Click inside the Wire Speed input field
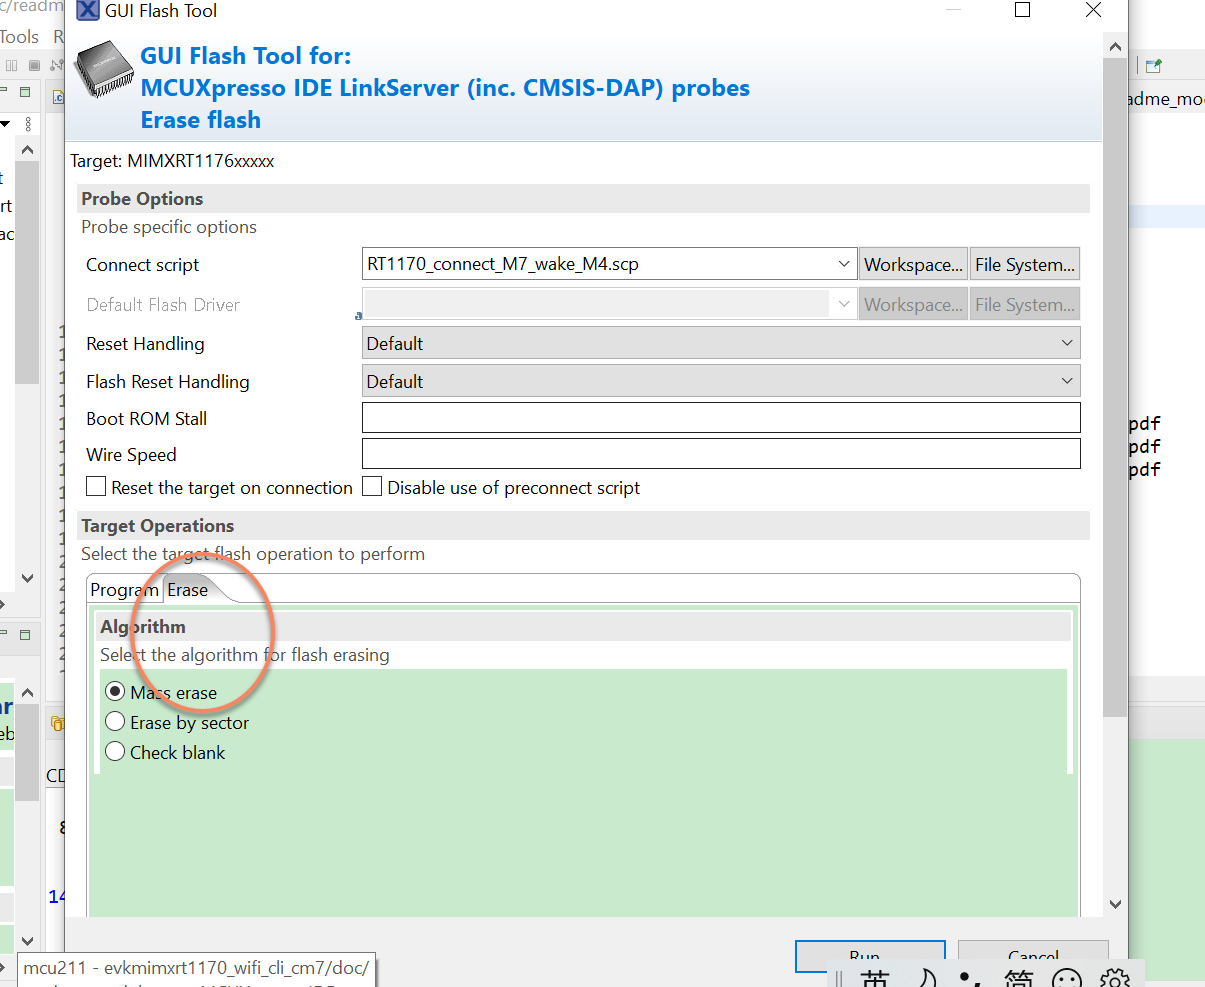The height and width of the screenshot is (987, 1205). (700, 453)
